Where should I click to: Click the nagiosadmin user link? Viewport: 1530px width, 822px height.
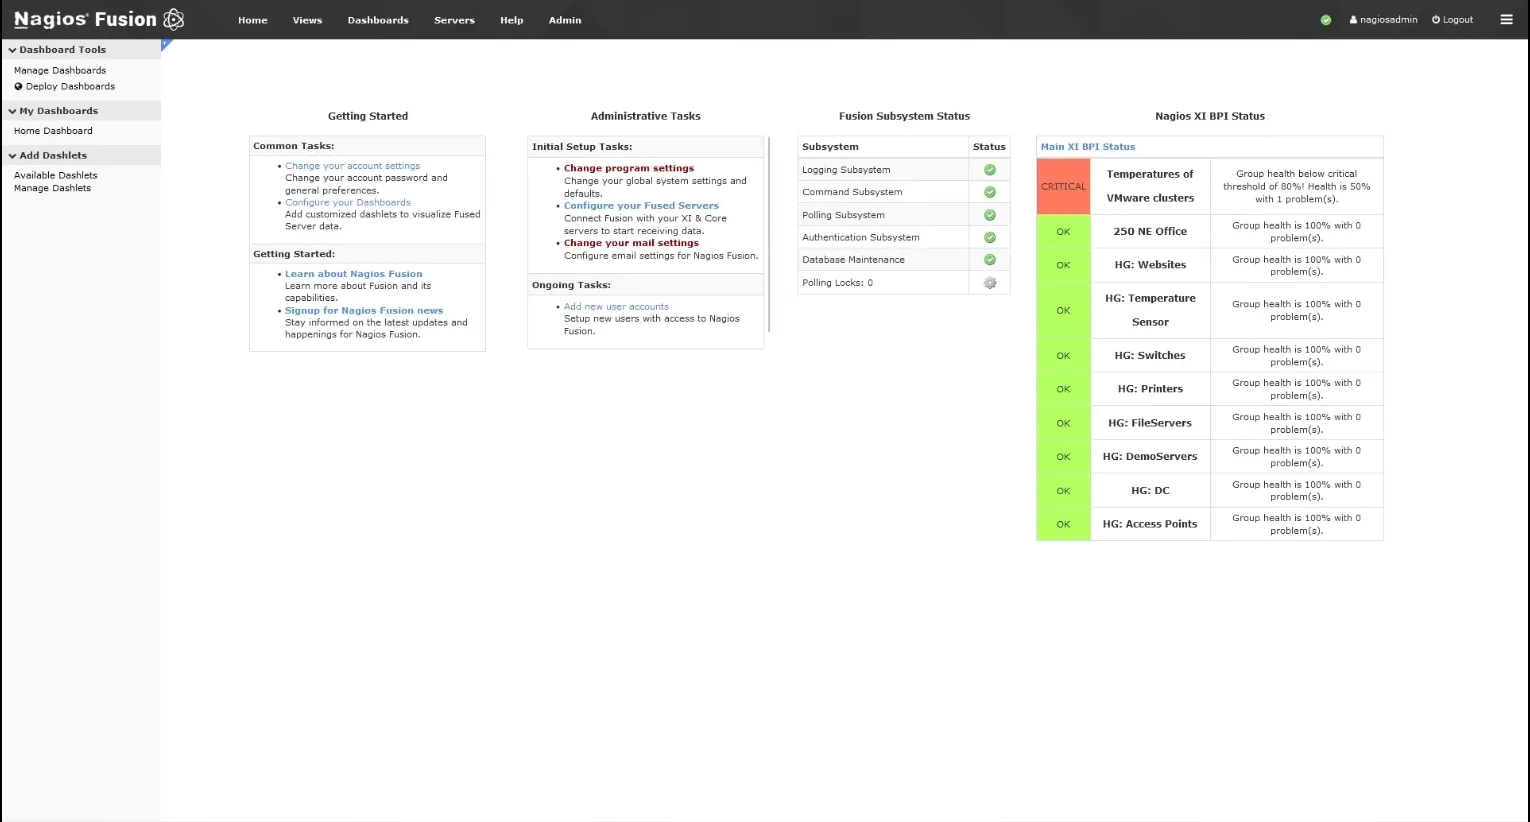coord(1383,20)
